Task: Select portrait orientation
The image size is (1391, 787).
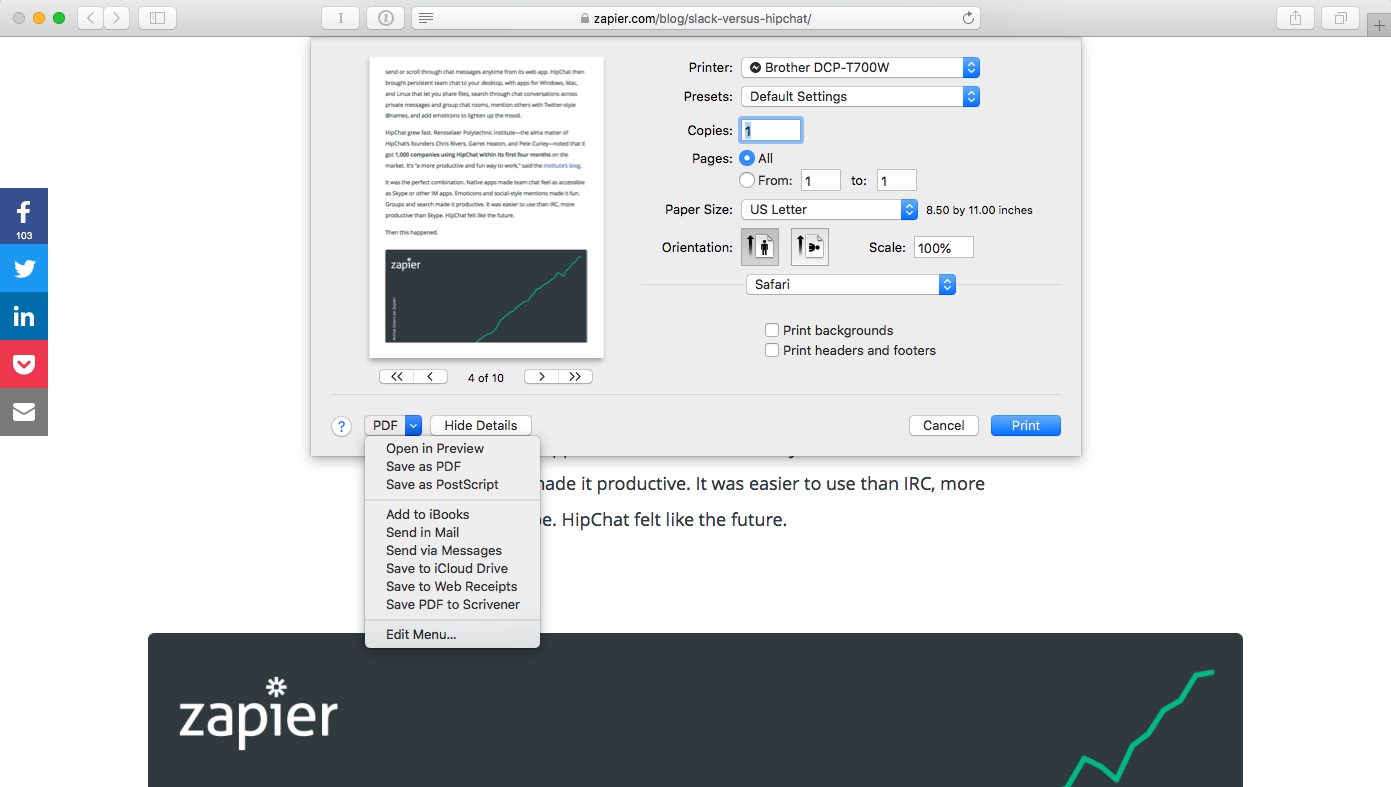Action: (x=759, y=246)
